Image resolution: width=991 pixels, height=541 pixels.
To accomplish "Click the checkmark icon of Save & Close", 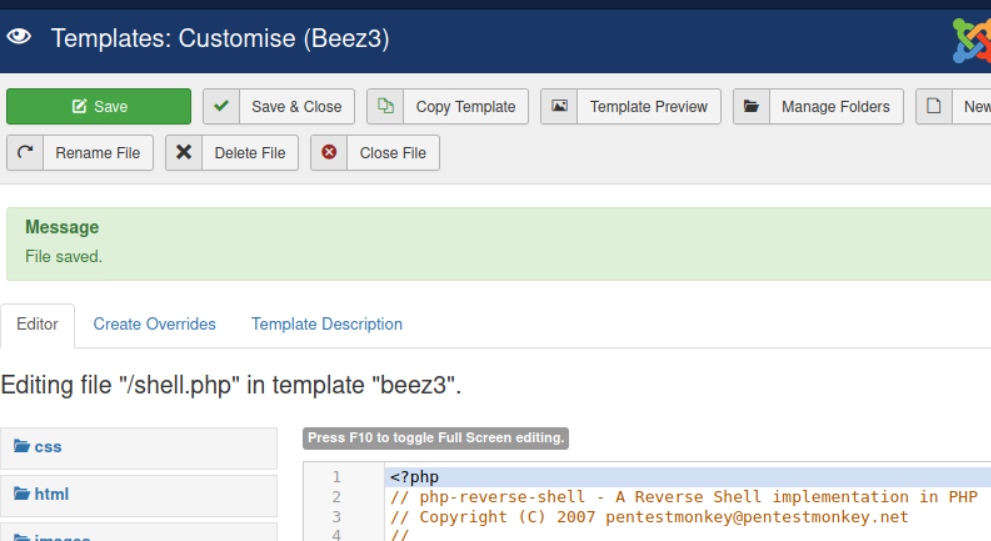I will pyautogui.click(x=221, y=106).
